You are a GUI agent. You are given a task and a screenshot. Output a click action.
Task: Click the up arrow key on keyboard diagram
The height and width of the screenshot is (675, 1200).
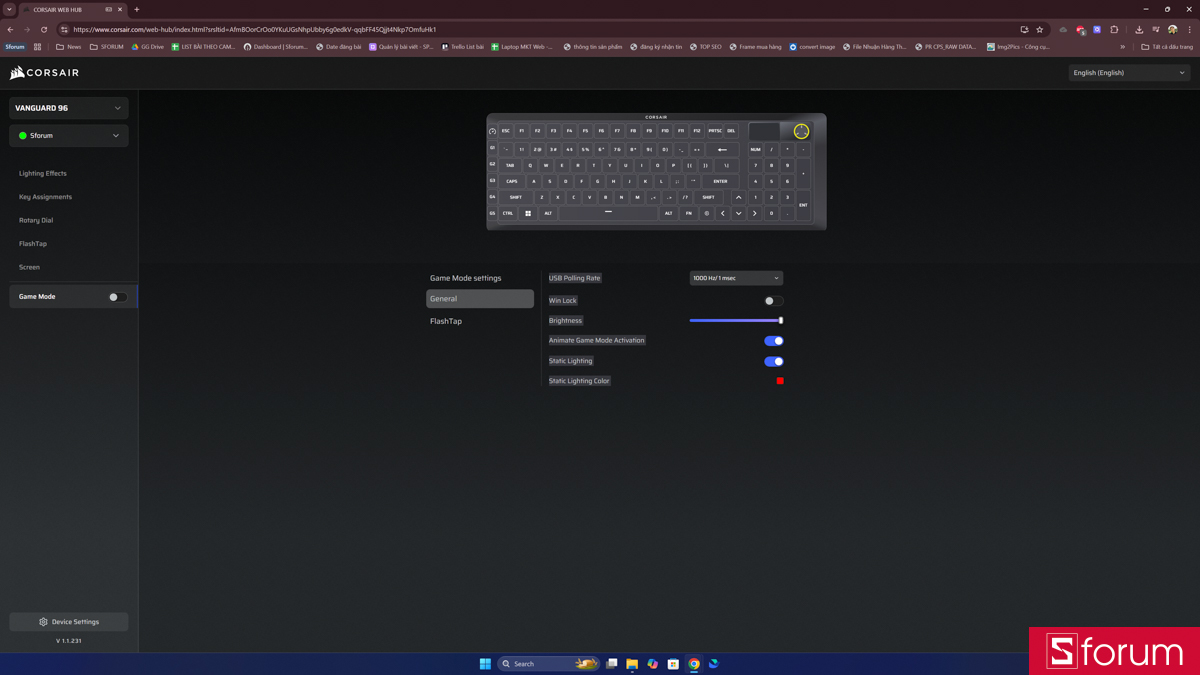739,197
